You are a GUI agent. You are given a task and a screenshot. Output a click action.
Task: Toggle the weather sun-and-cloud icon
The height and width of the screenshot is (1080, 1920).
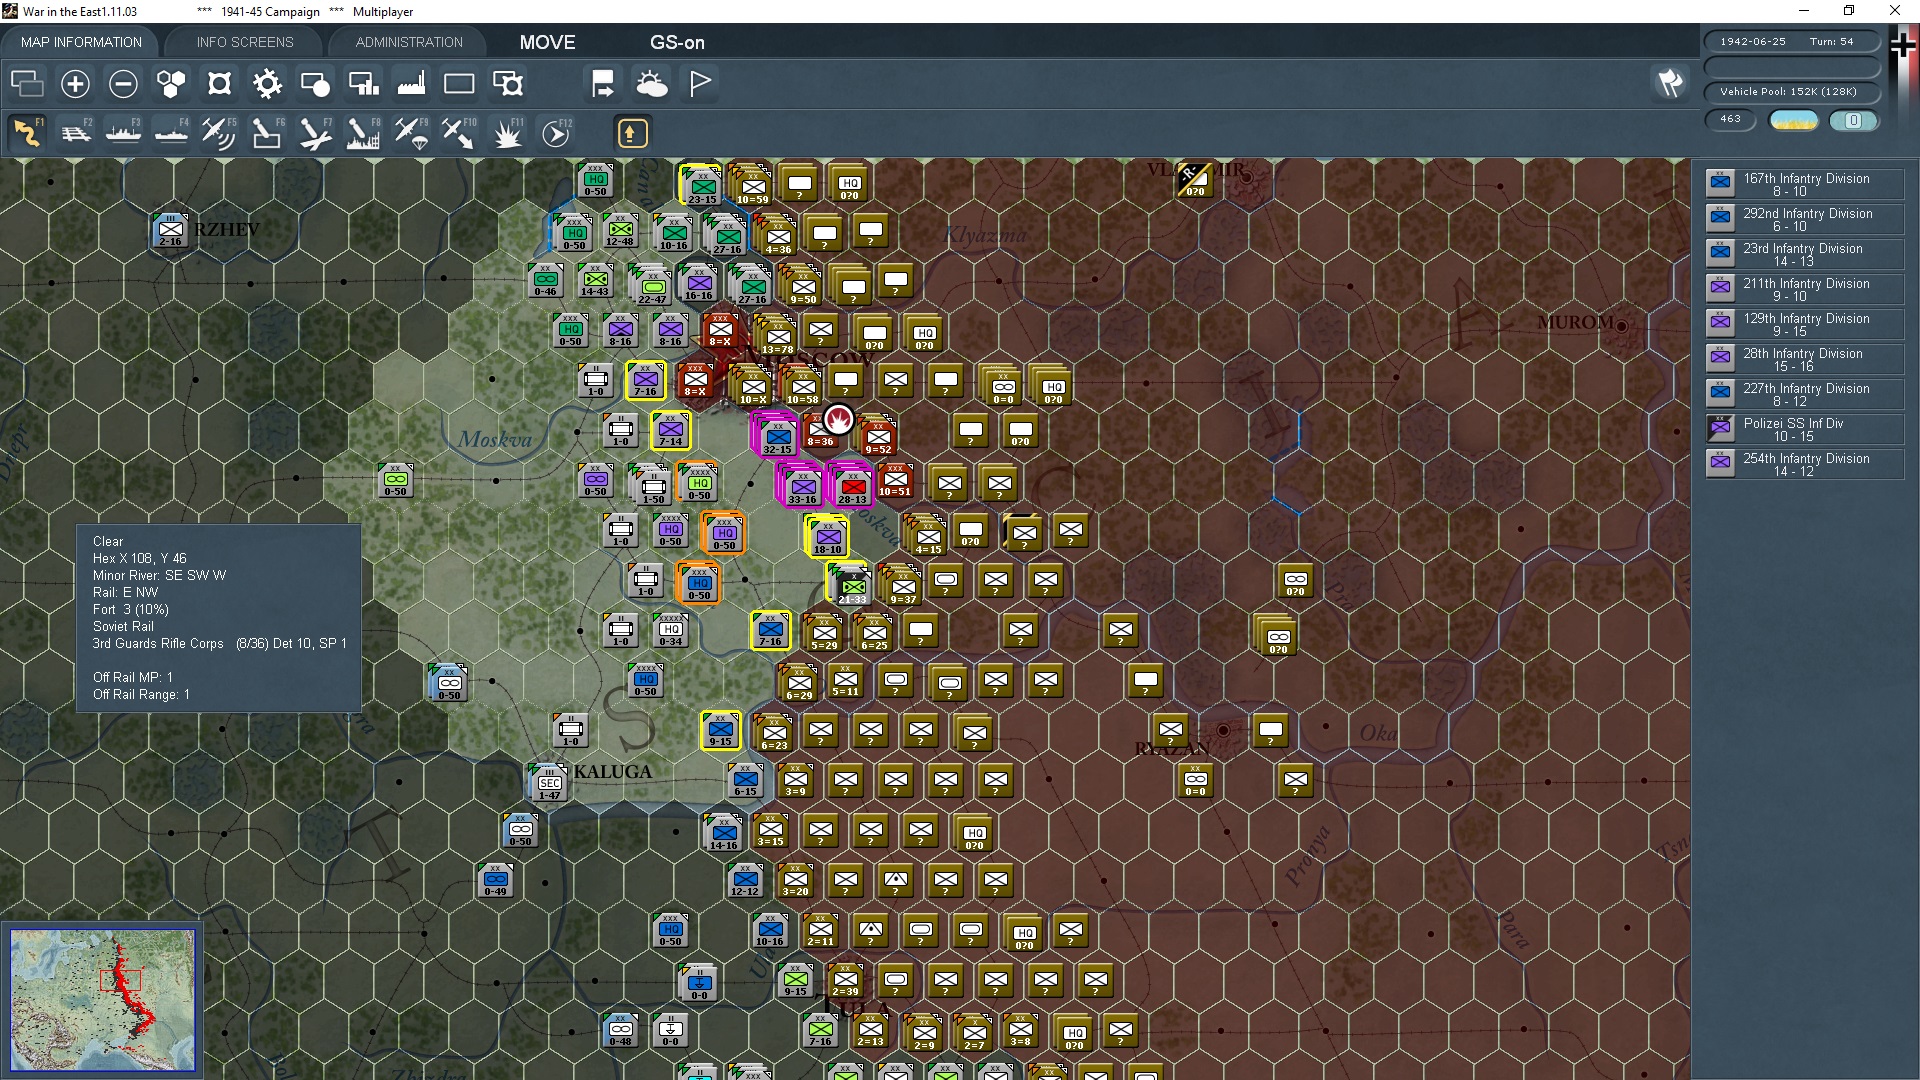click(652, 84)
